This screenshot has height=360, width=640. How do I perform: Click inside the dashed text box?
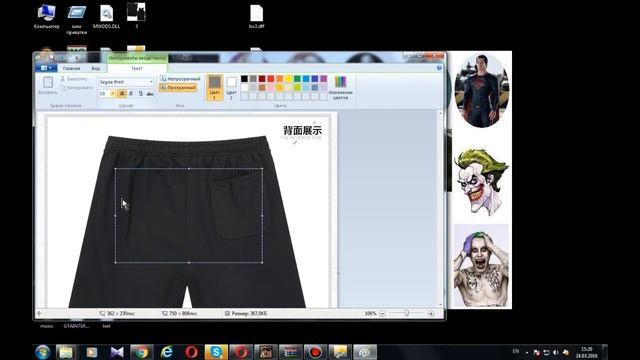pos(189,215)
